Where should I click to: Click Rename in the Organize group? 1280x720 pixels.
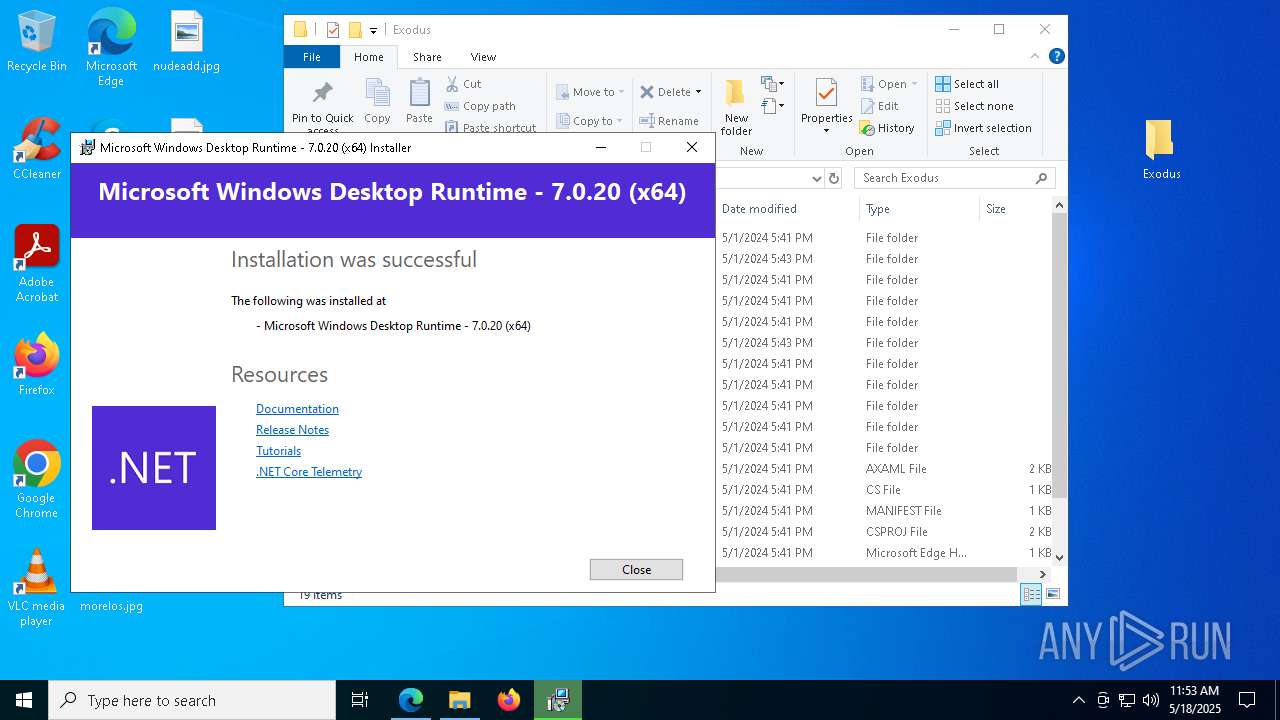coord(669,121)
